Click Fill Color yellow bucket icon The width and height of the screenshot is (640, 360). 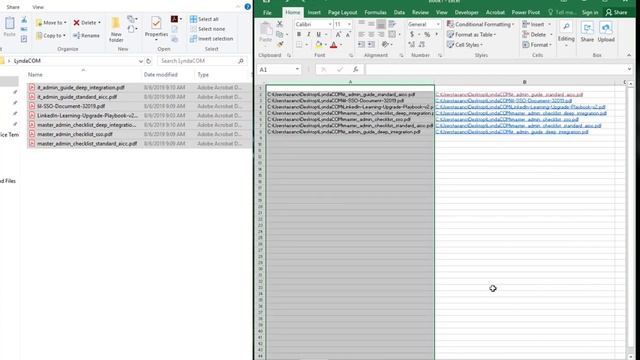pos(318,44)
